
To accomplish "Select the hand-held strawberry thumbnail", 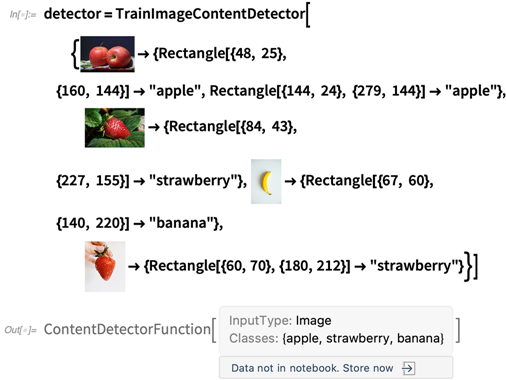I will [105, 266].
